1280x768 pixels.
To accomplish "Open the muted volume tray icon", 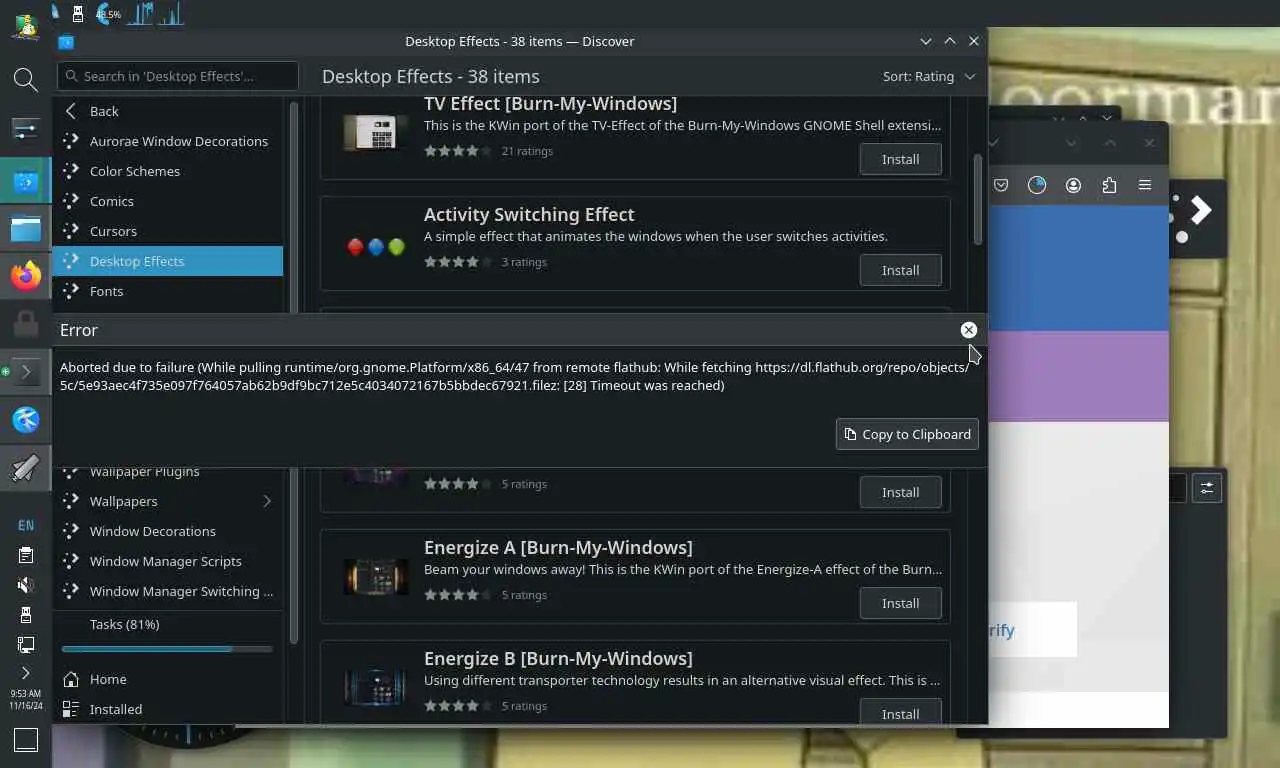I will click(x=25, y=585).
